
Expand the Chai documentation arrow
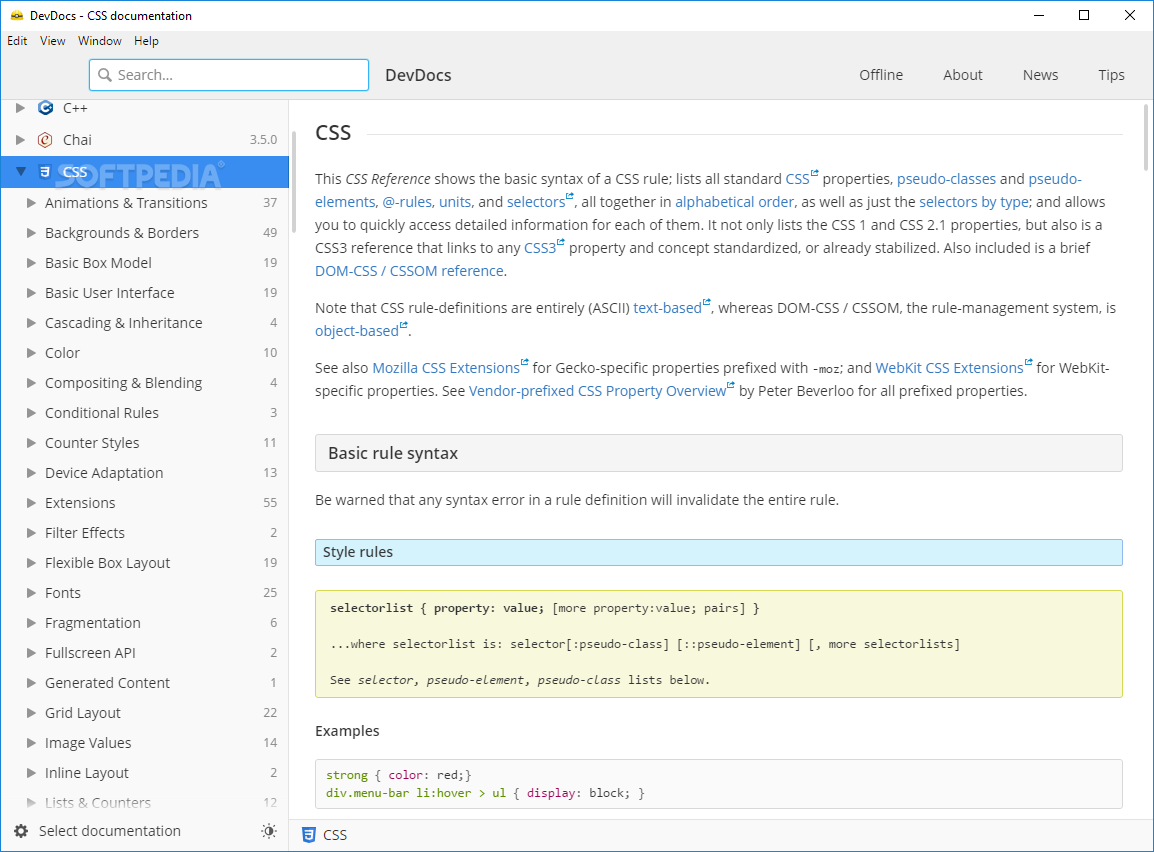21,140
